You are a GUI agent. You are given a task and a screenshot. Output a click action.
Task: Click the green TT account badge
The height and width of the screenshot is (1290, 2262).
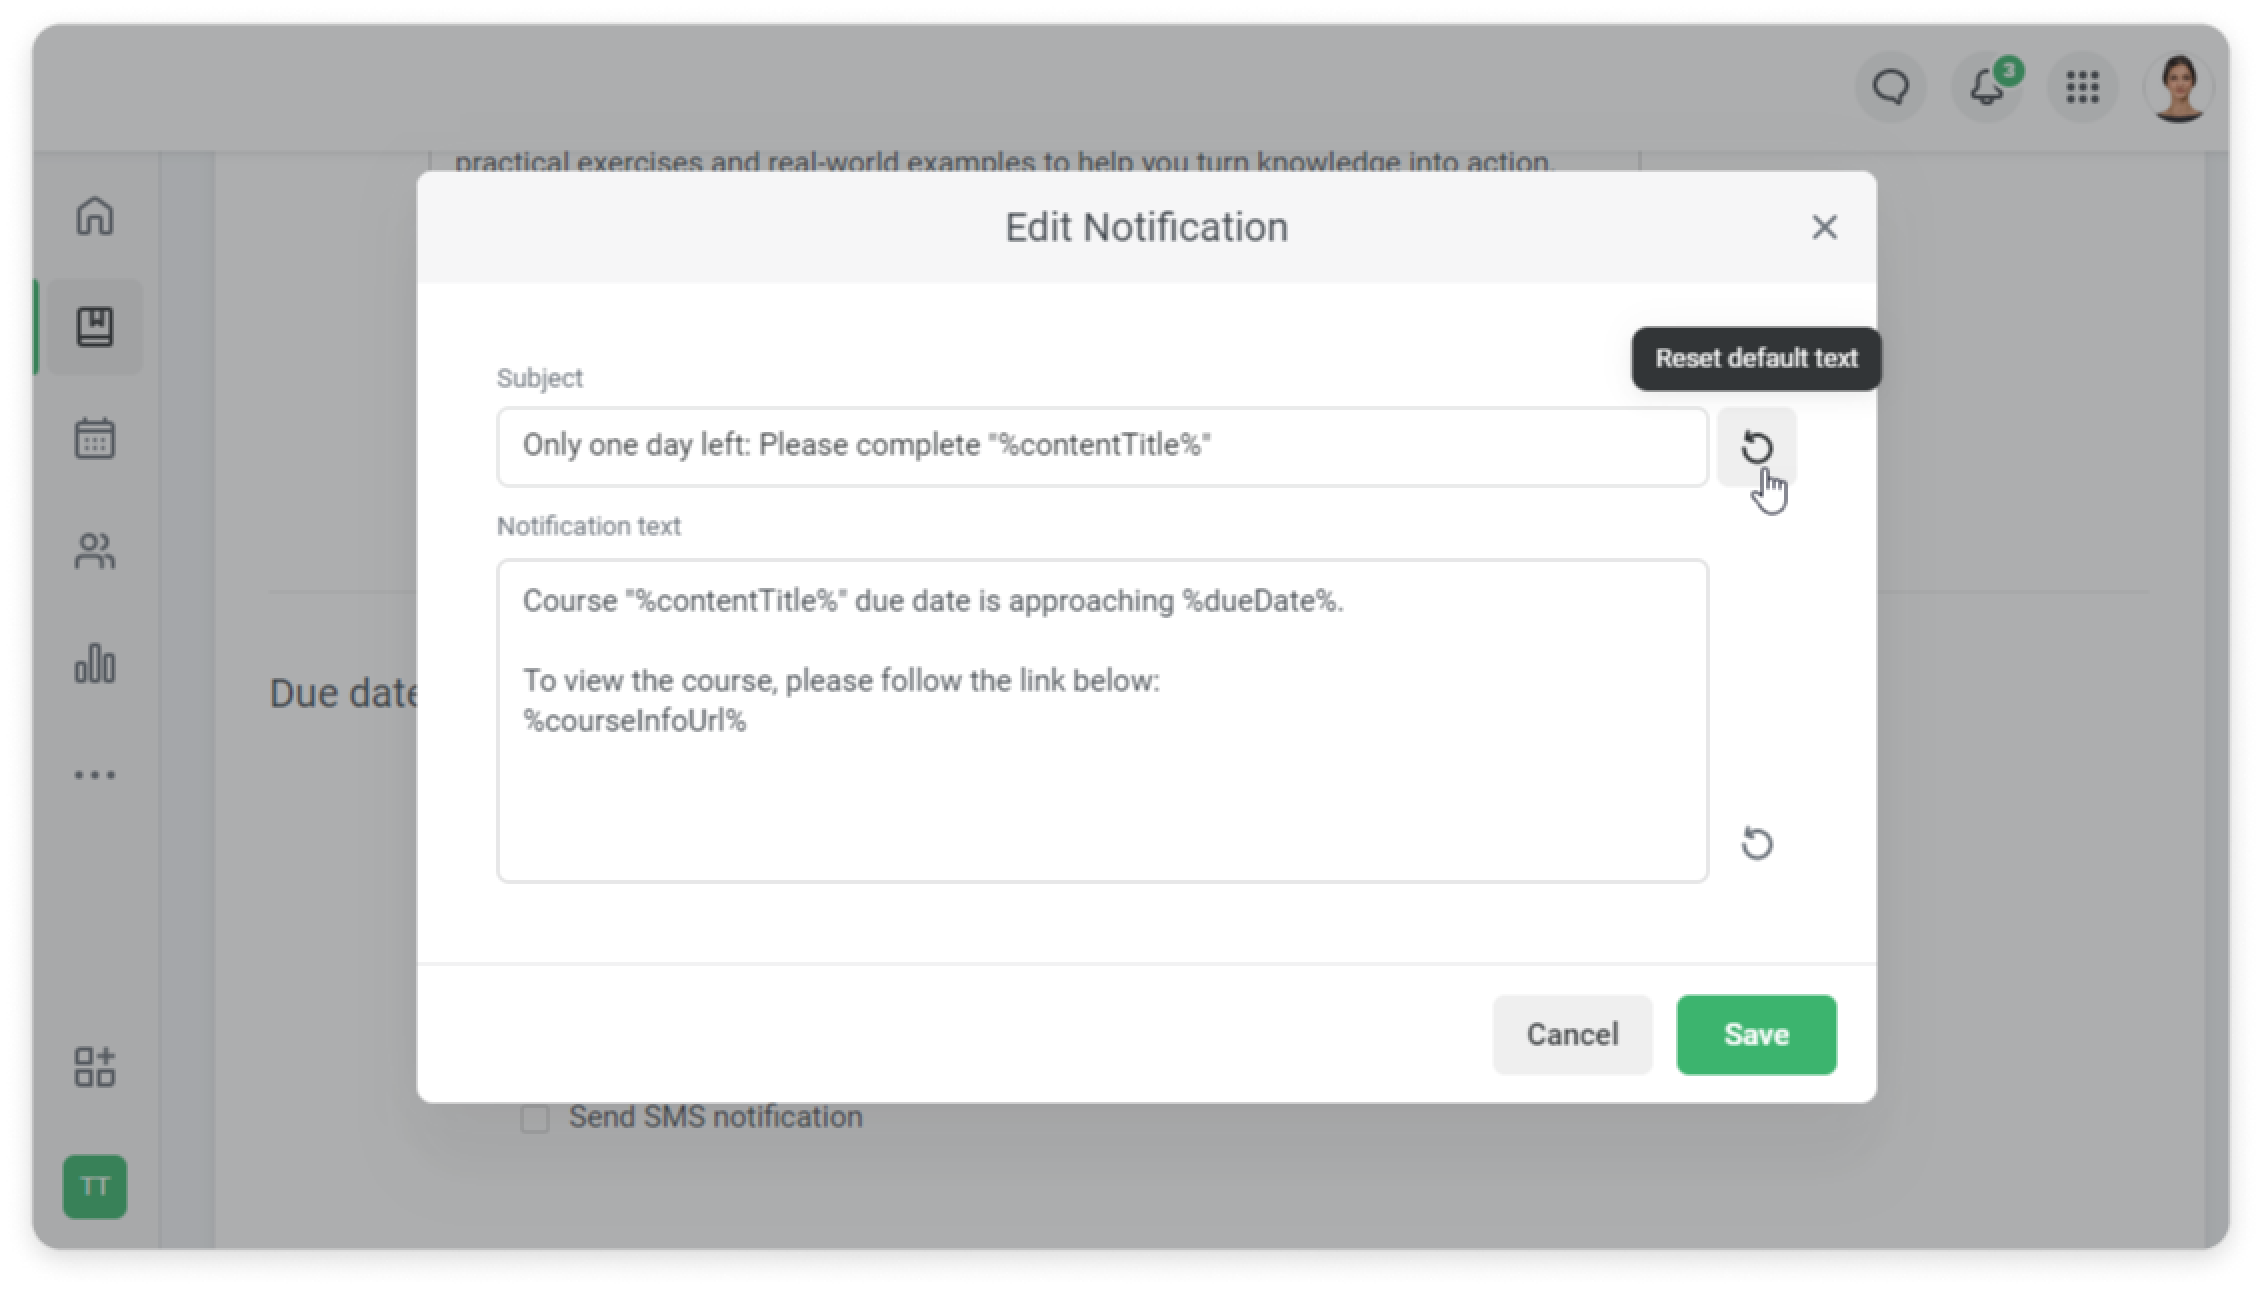pyautogui.click(x=95, y=1187)
